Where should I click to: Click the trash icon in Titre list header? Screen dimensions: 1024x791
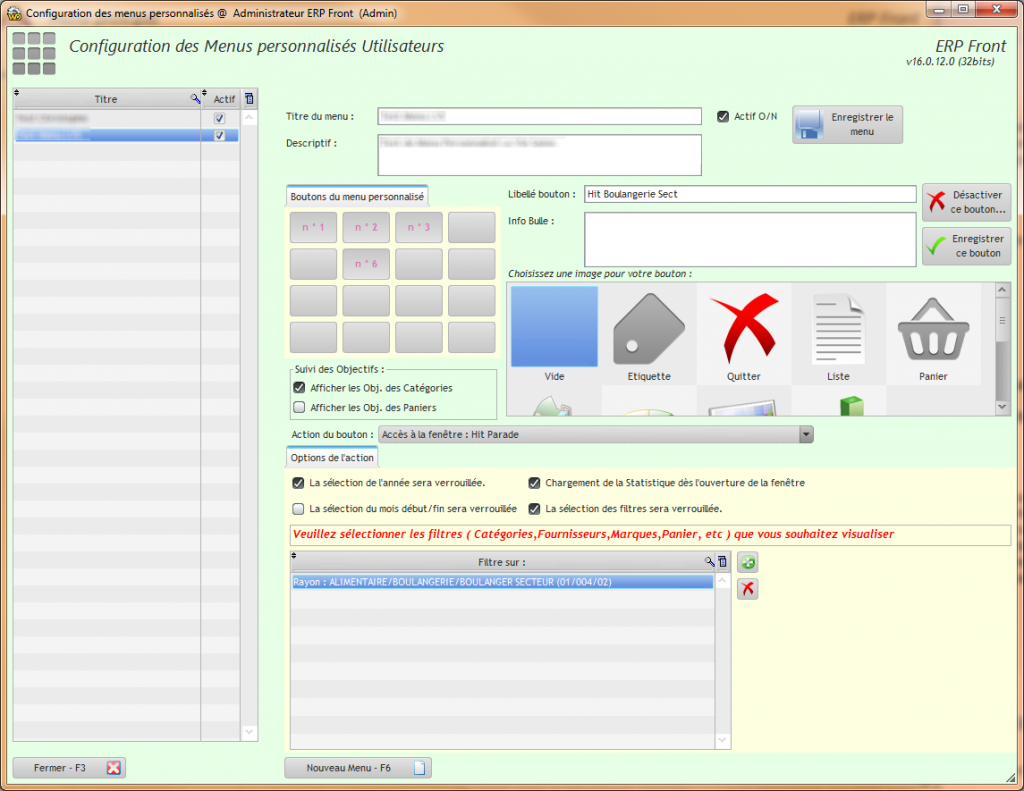[249, 98]
